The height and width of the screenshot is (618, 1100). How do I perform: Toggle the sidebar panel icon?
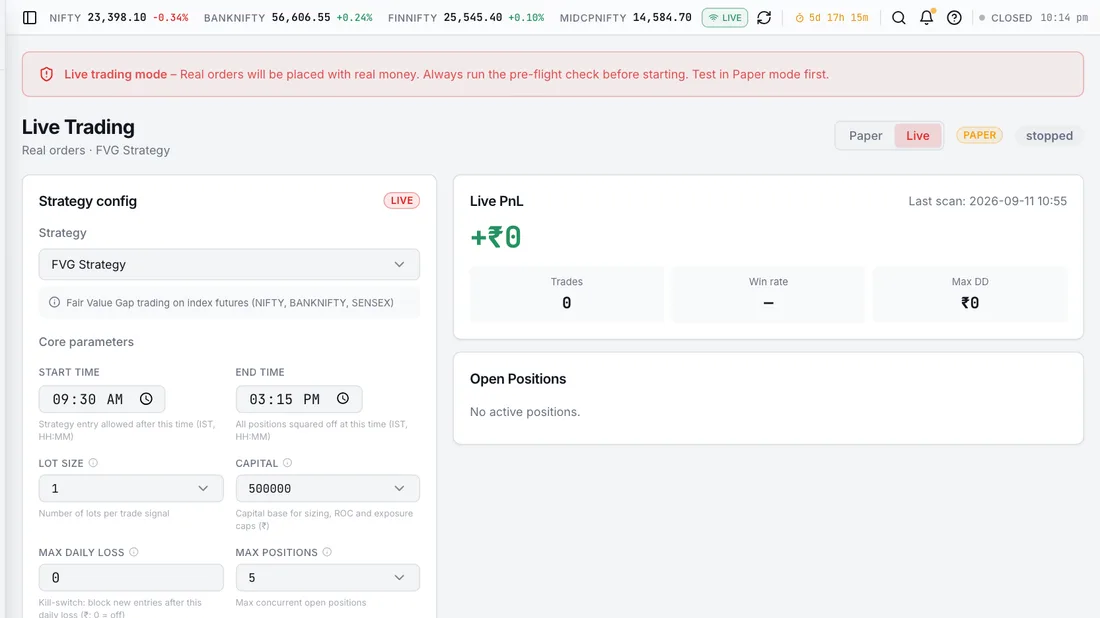(29, 18)
